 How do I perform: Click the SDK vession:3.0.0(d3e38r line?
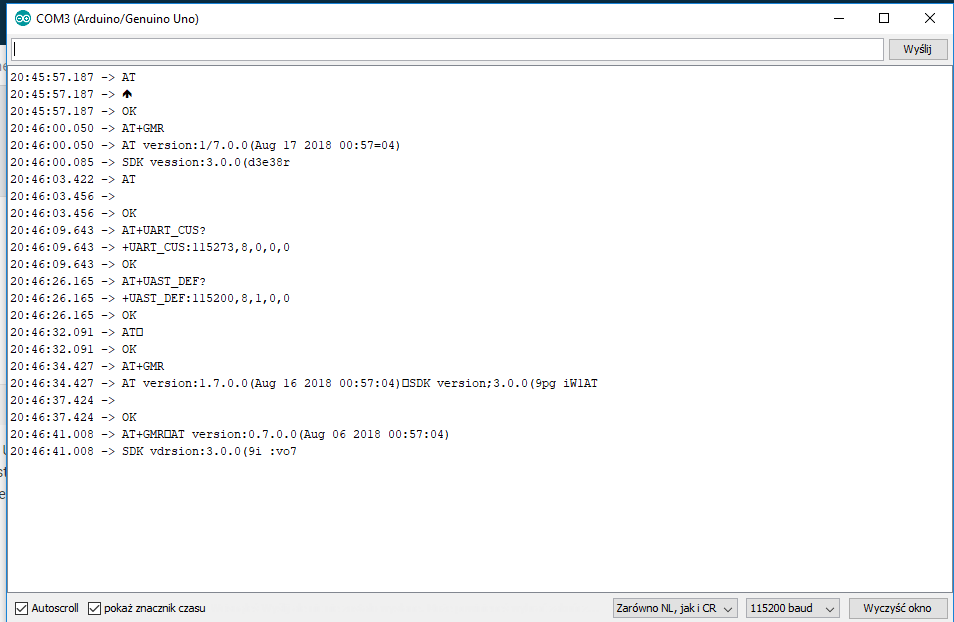[x=150, y=162]
